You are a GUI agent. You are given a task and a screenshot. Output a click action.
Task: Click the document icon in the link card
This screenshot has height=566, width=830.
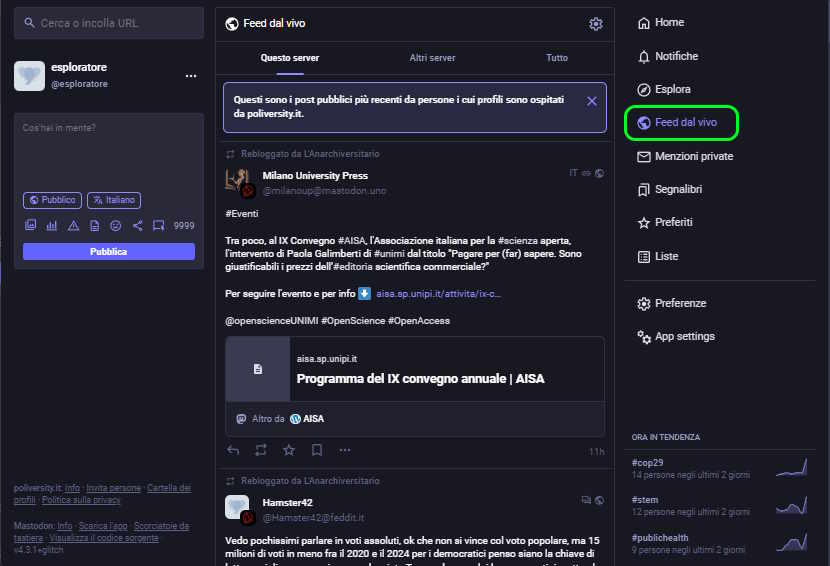(x=258, y=369)
